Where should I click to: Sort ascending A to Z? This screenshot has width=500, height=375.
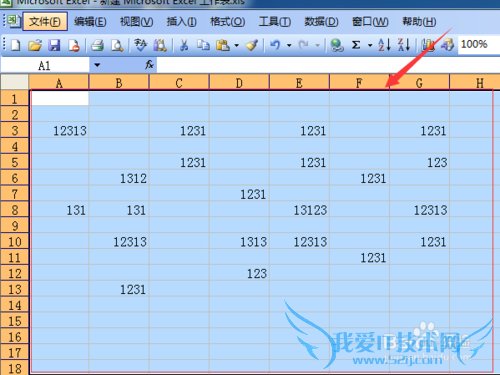[384, 45]
